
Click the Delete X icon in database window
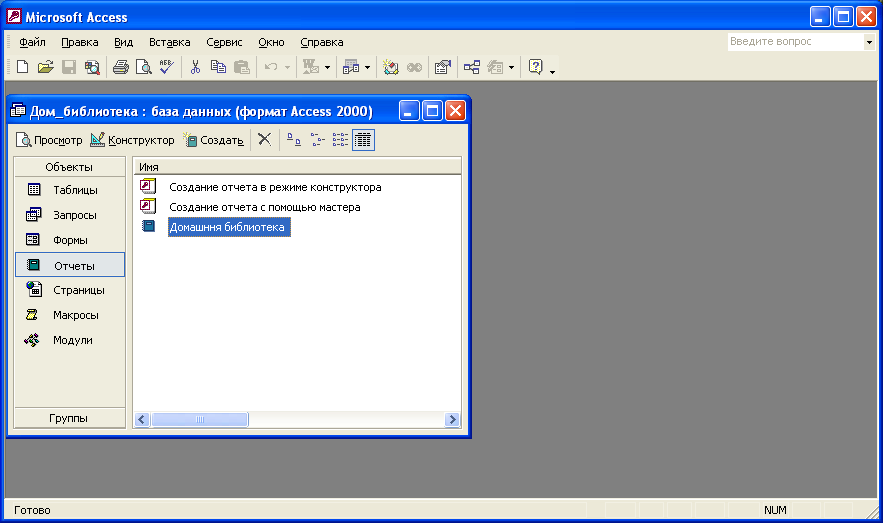tap(264, 139)
